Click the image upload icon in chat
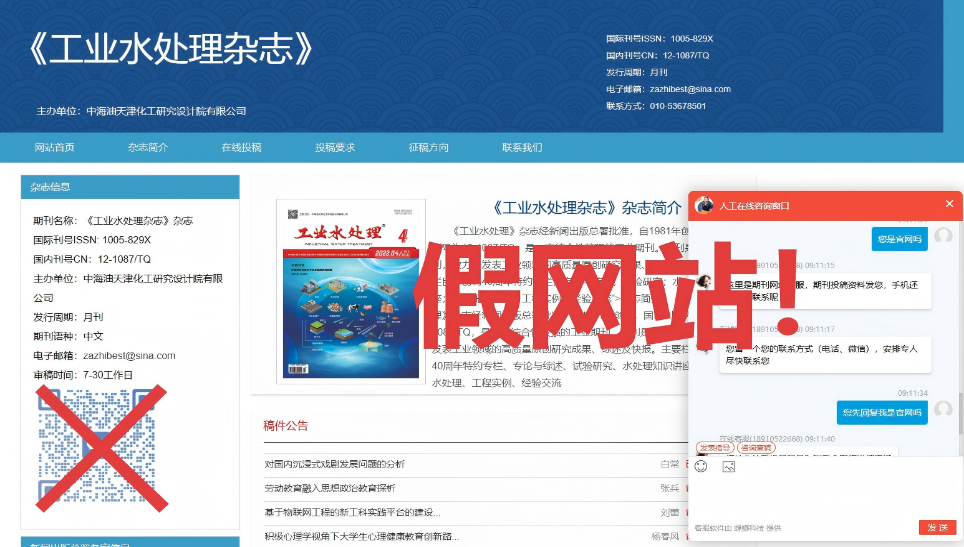 point(729,466)
